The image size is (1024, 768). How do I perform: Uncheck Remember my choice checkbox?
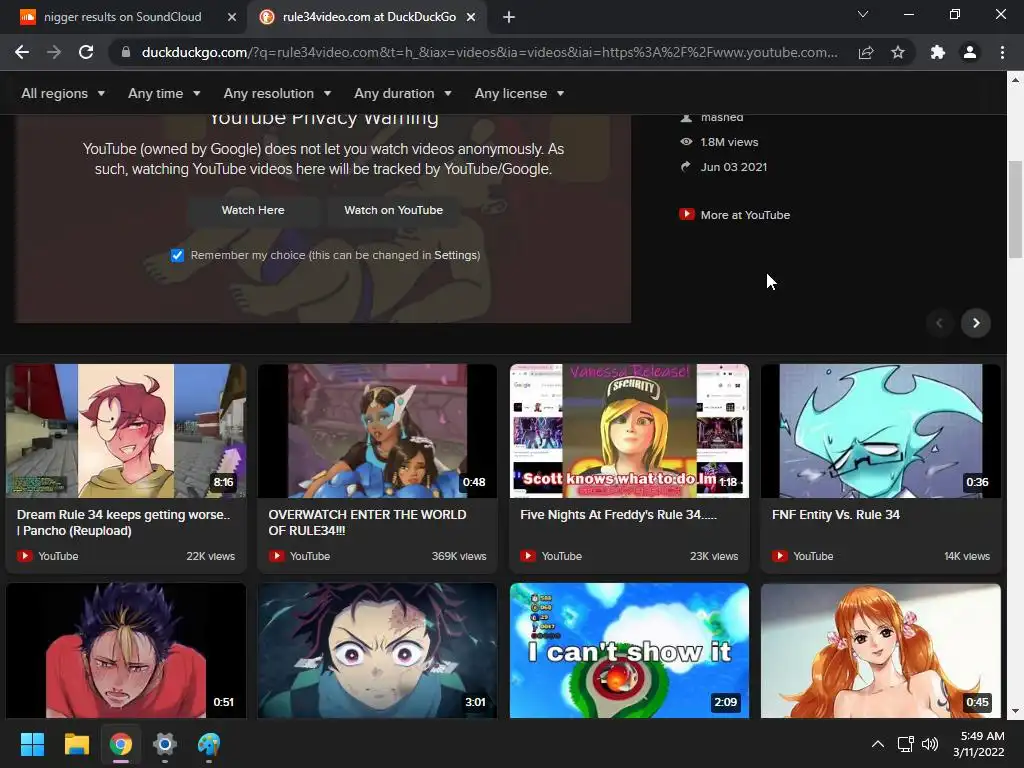point(177,255)
